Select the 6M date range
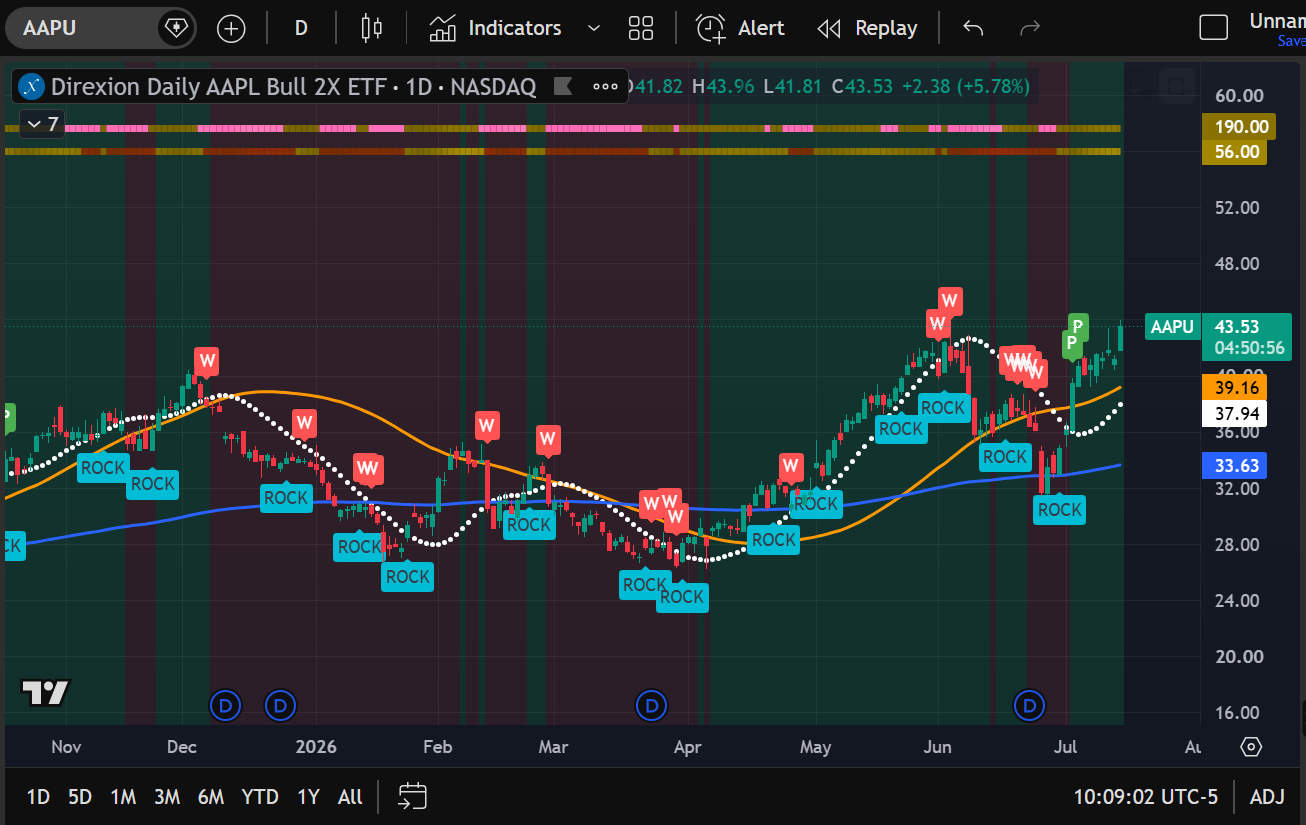 click(211, 797)
